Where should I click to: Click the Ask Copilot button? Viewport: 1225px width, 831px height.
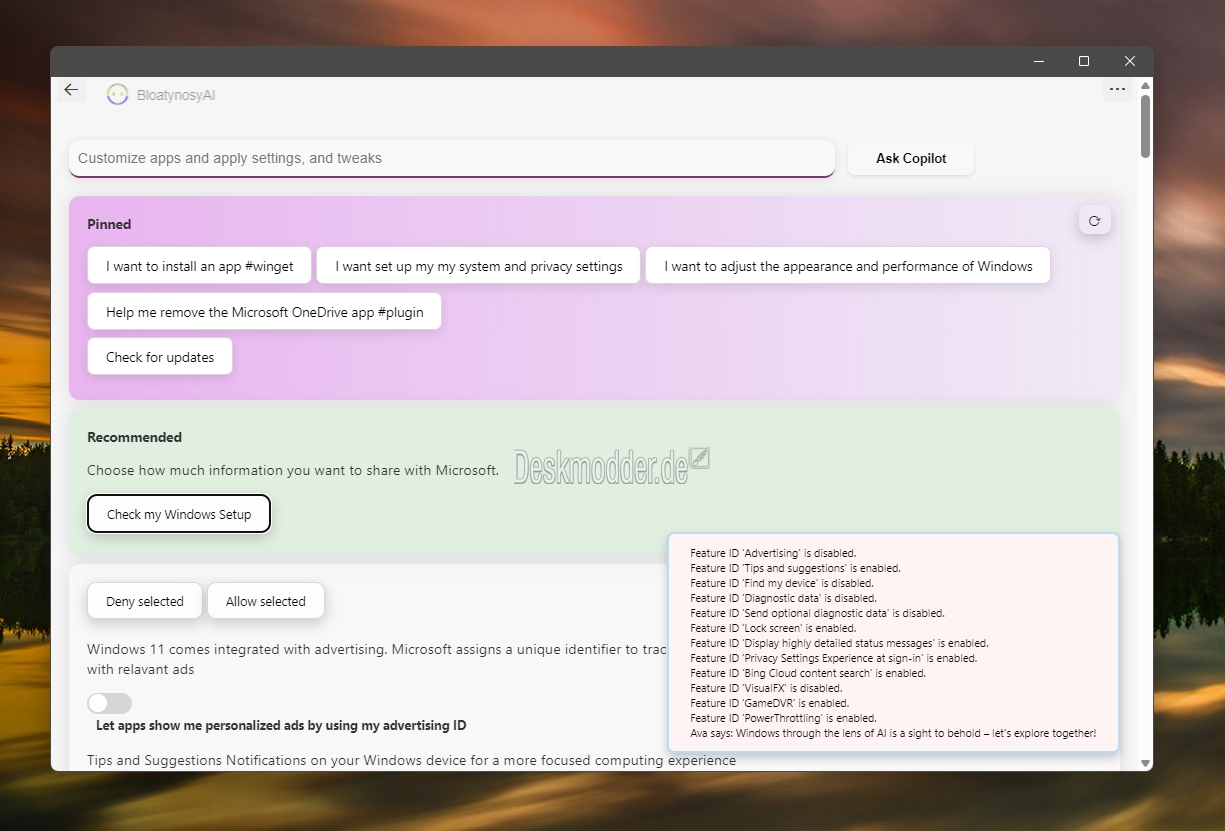coord(911,158)
